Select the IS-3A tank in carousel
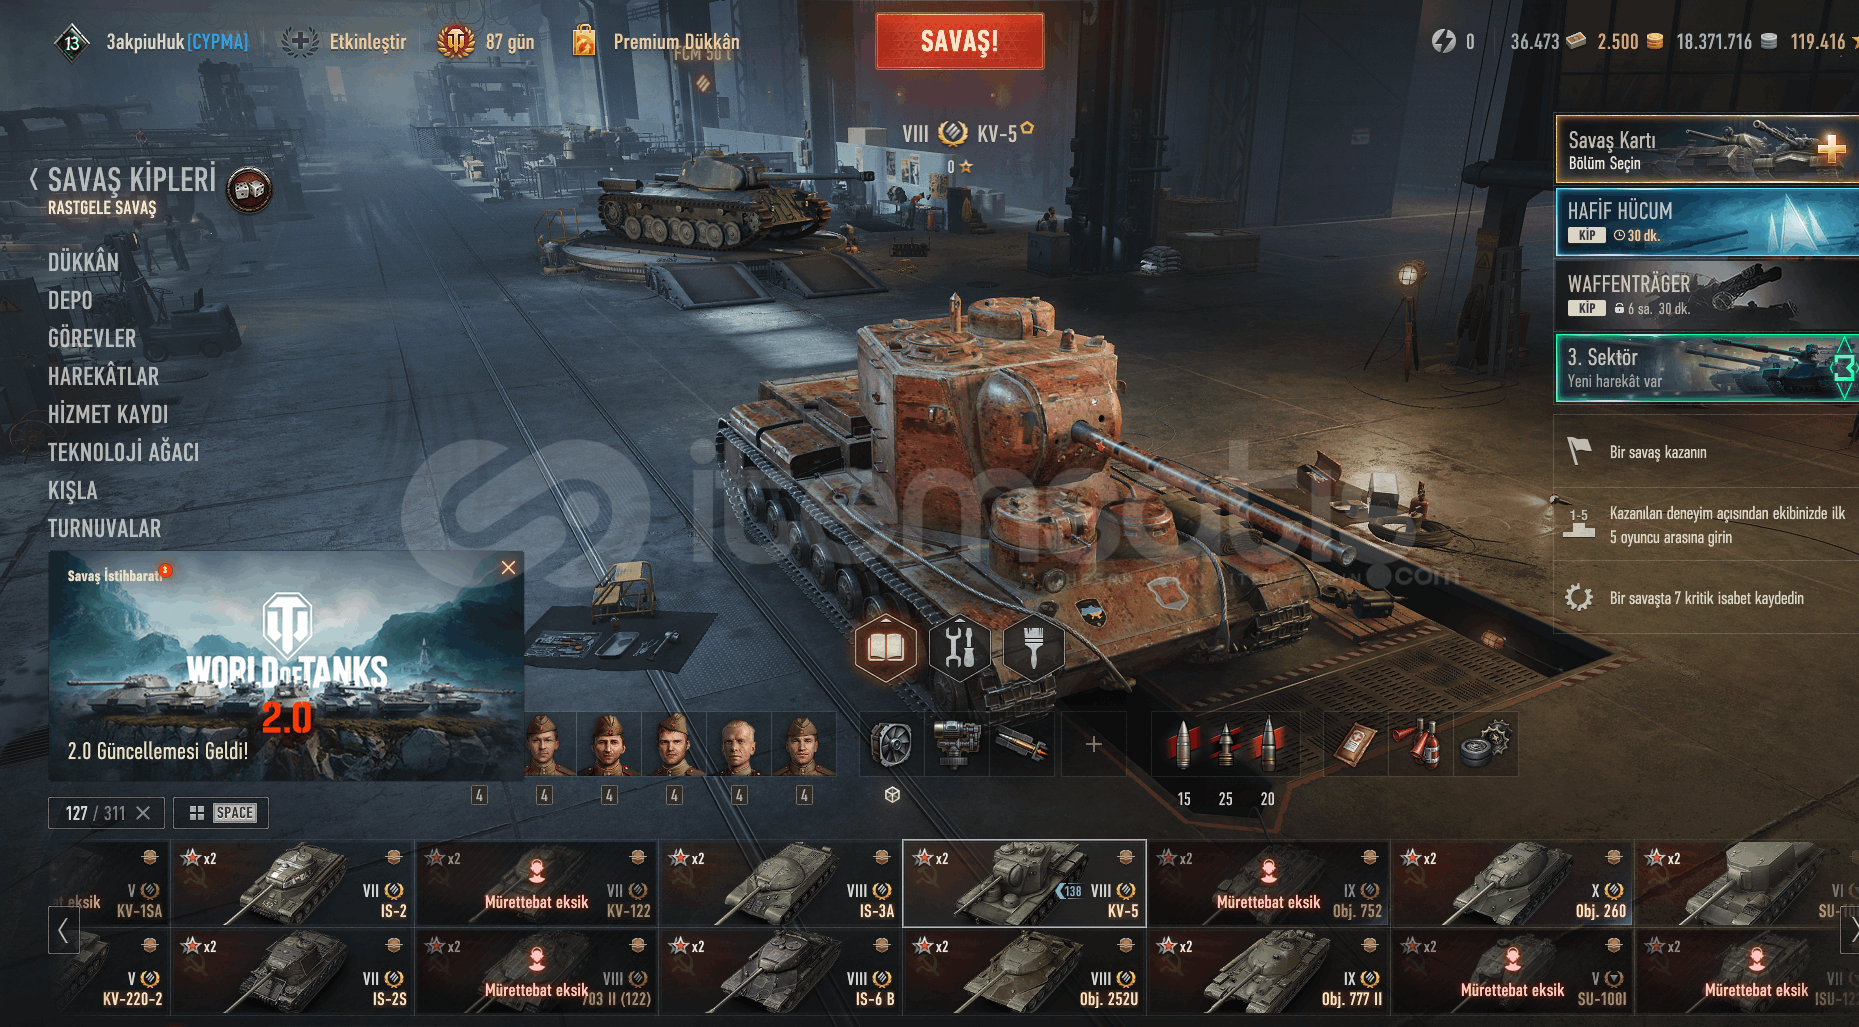The width and height of the screenshot is (1859, 1027). click(x=780, y=884)
